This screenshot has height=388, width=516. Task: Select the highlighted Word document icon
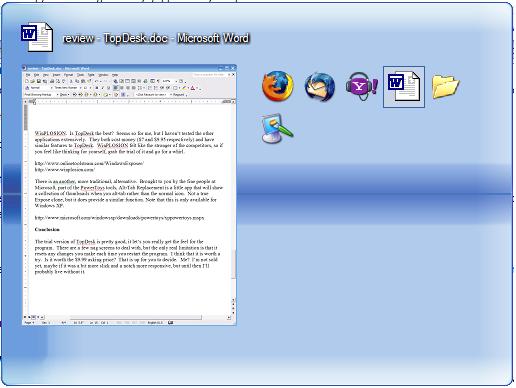[404, 87]
